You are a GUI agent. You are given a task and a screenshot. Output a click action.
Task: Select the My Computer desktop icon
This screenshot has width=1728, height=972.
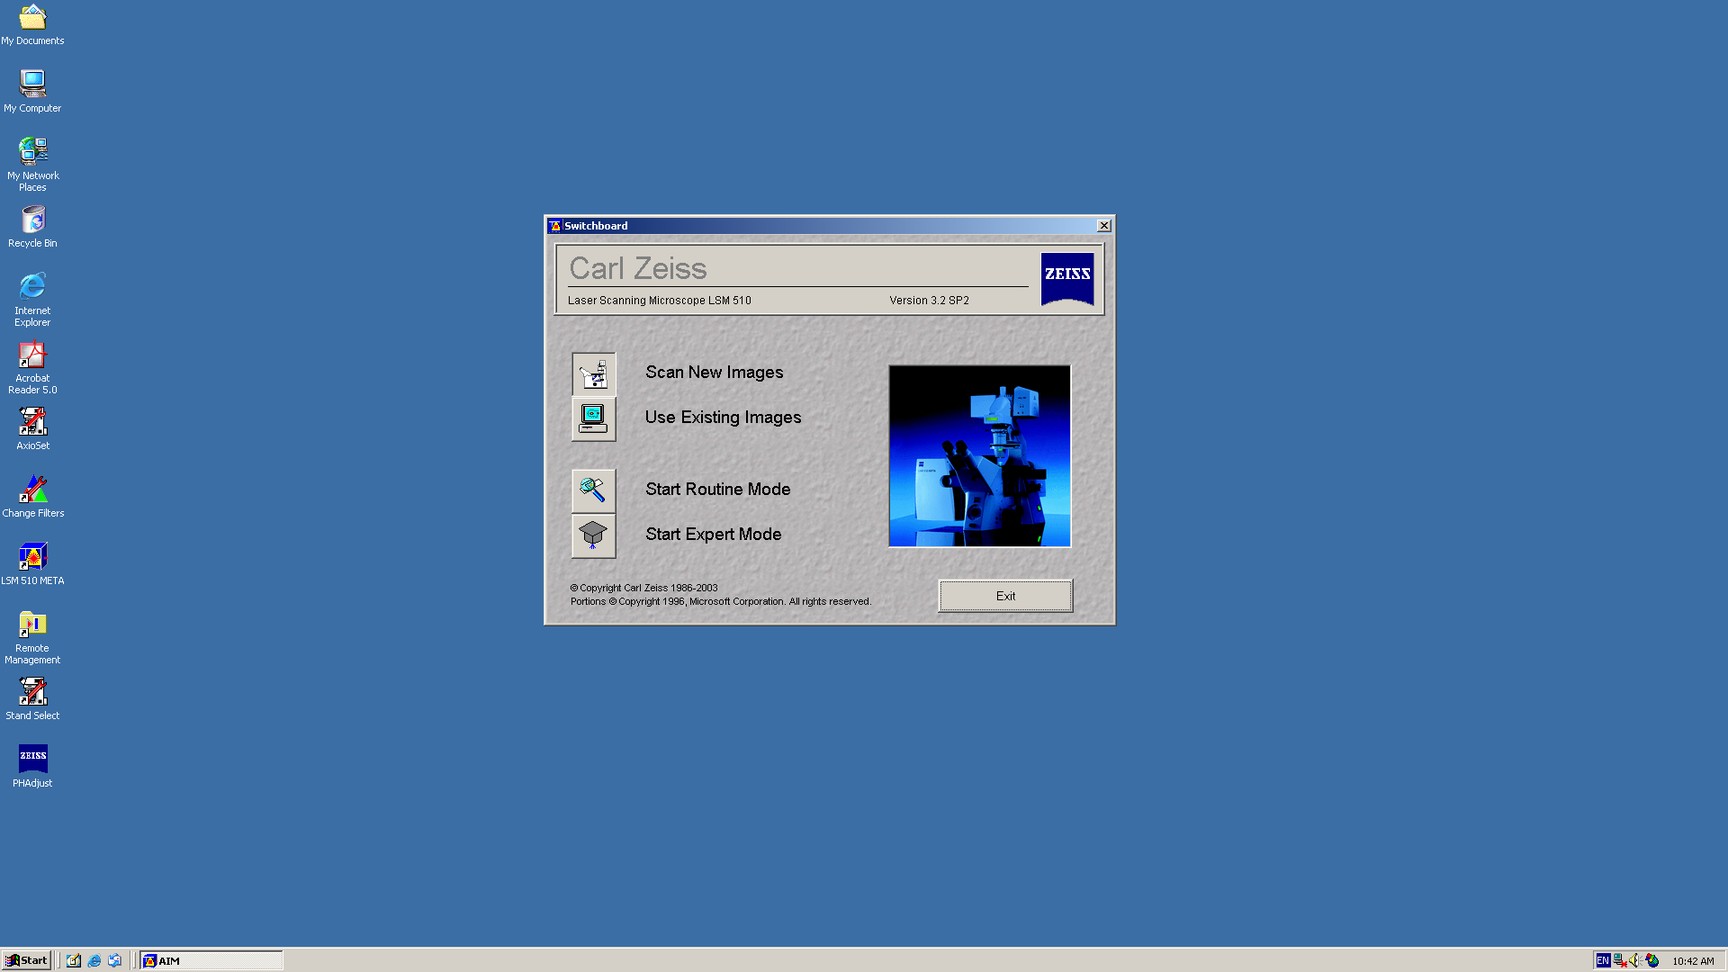coord(33,92)
